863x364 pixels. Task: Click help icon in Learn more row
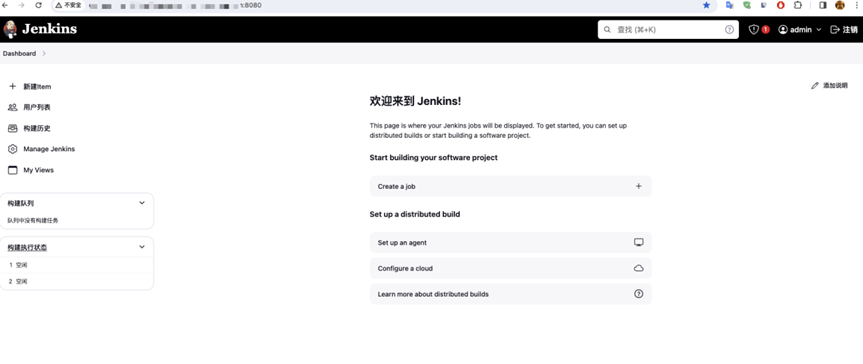[x=638, y=294]
